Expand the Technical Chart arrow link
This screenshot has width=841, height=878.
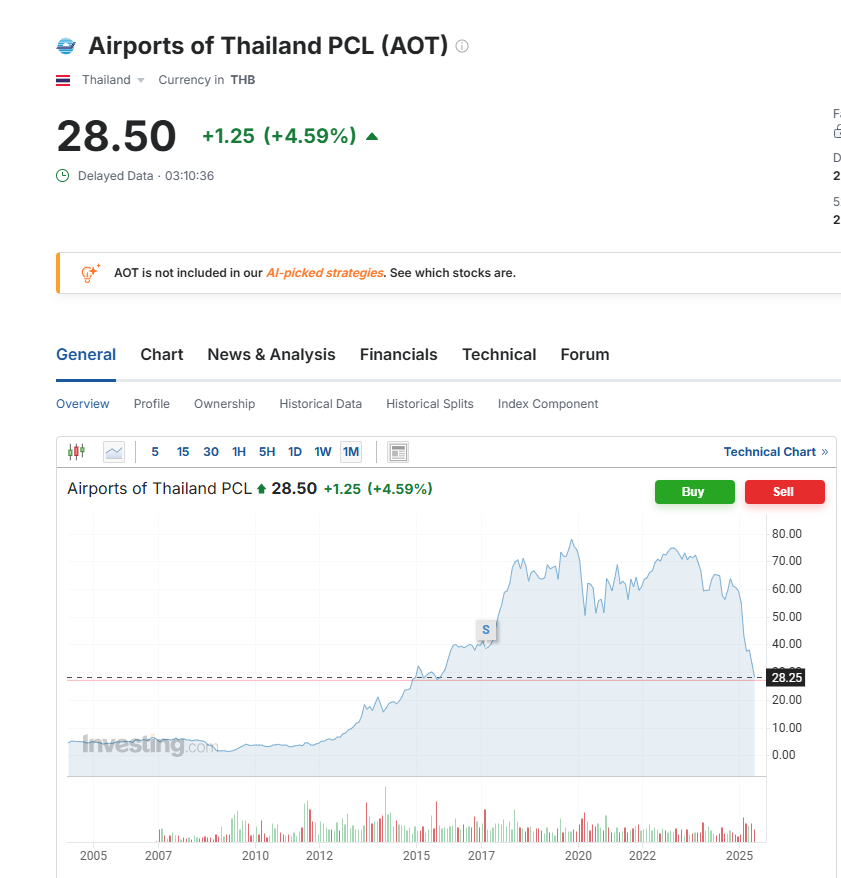(x=824, y=452)
